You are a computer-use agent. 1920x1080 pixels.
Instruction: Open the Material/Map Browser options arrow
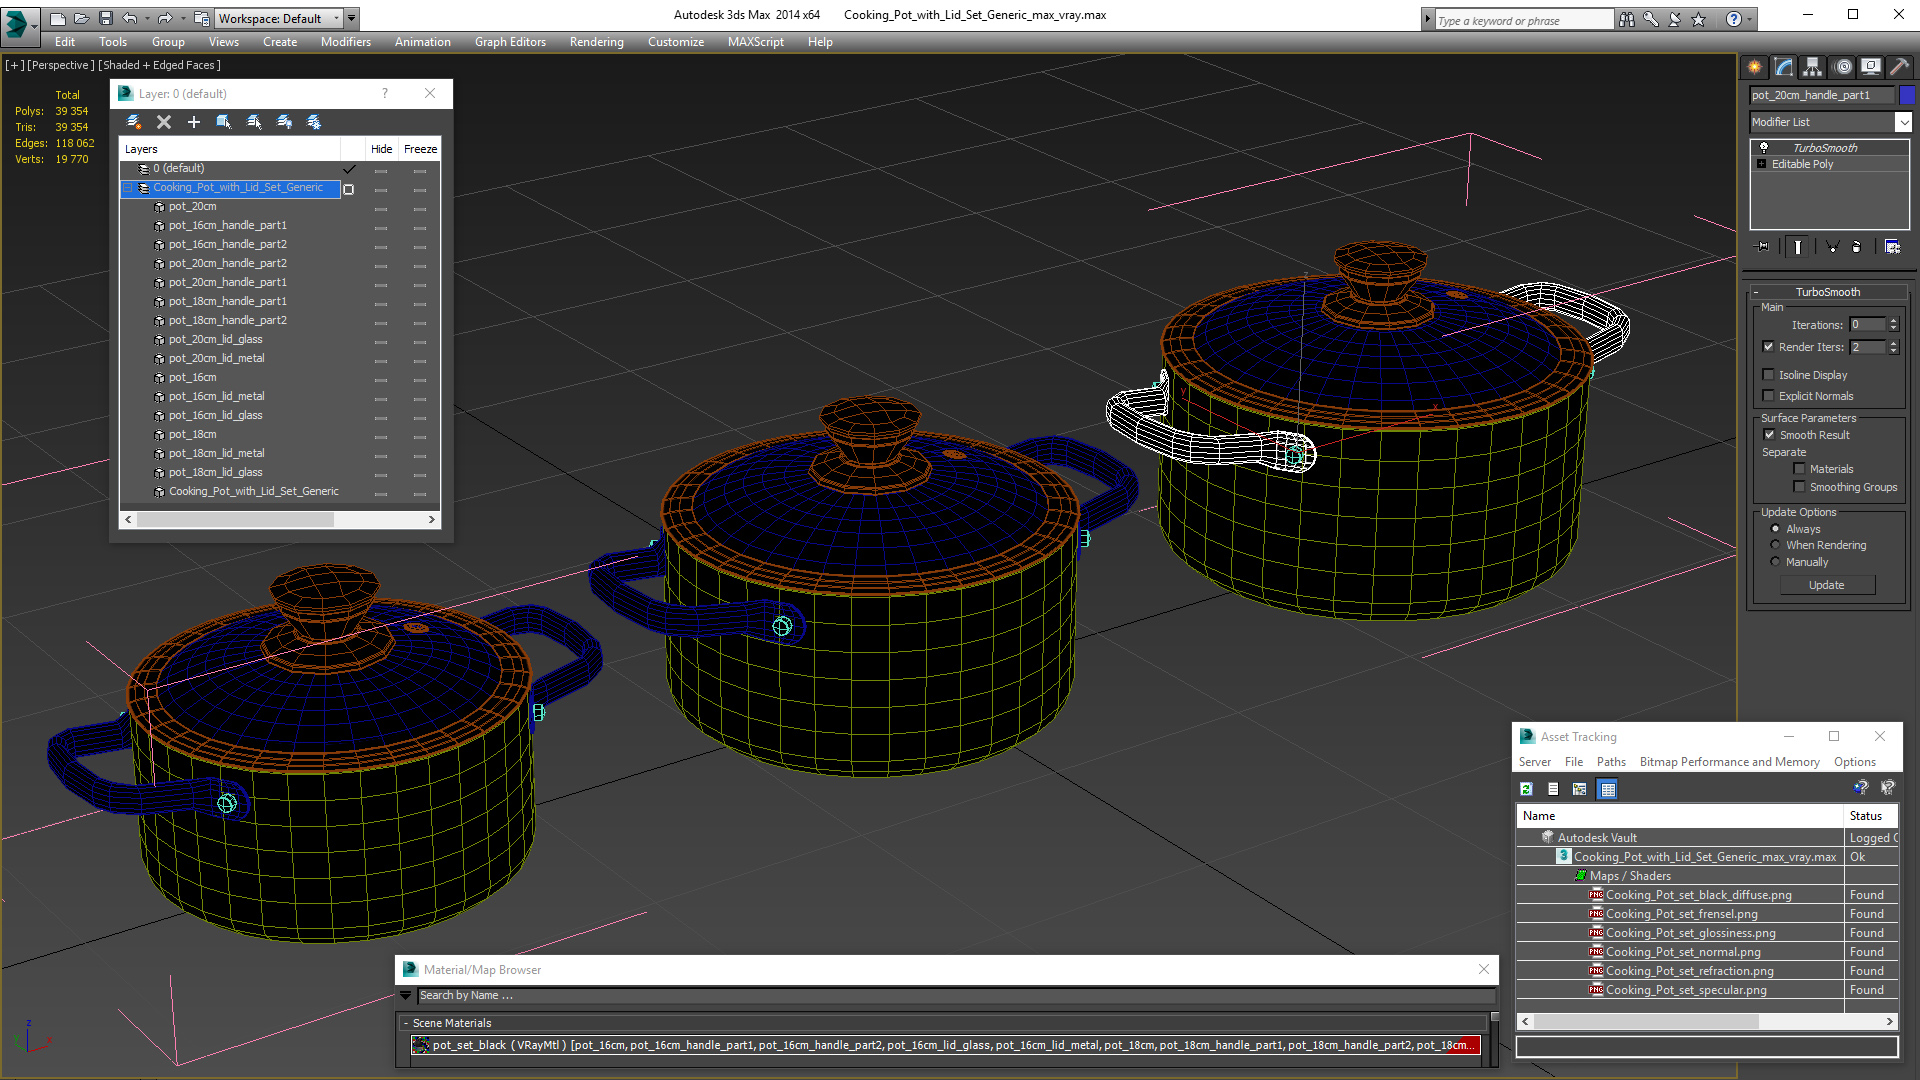(405, 995)
